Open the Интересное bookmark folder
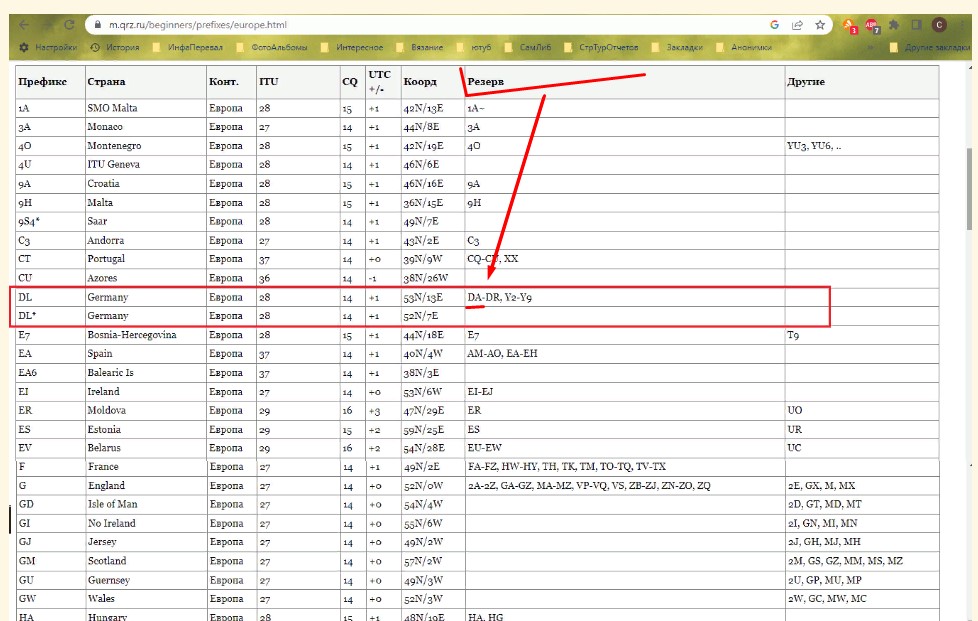The width and height of the screenshot is (978, 621). [x=352, y=47]
